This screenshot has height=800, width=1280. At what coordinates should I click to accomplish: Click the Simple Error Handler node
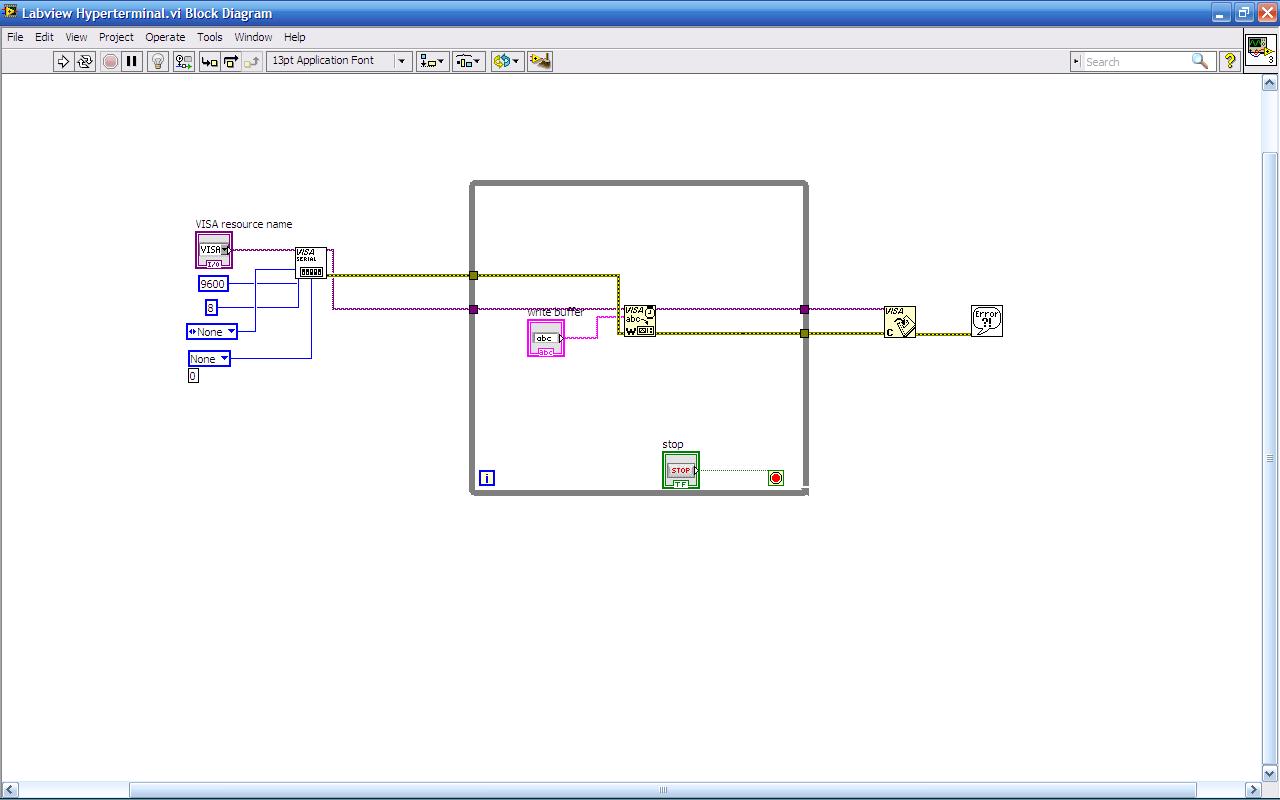(986, 321)
